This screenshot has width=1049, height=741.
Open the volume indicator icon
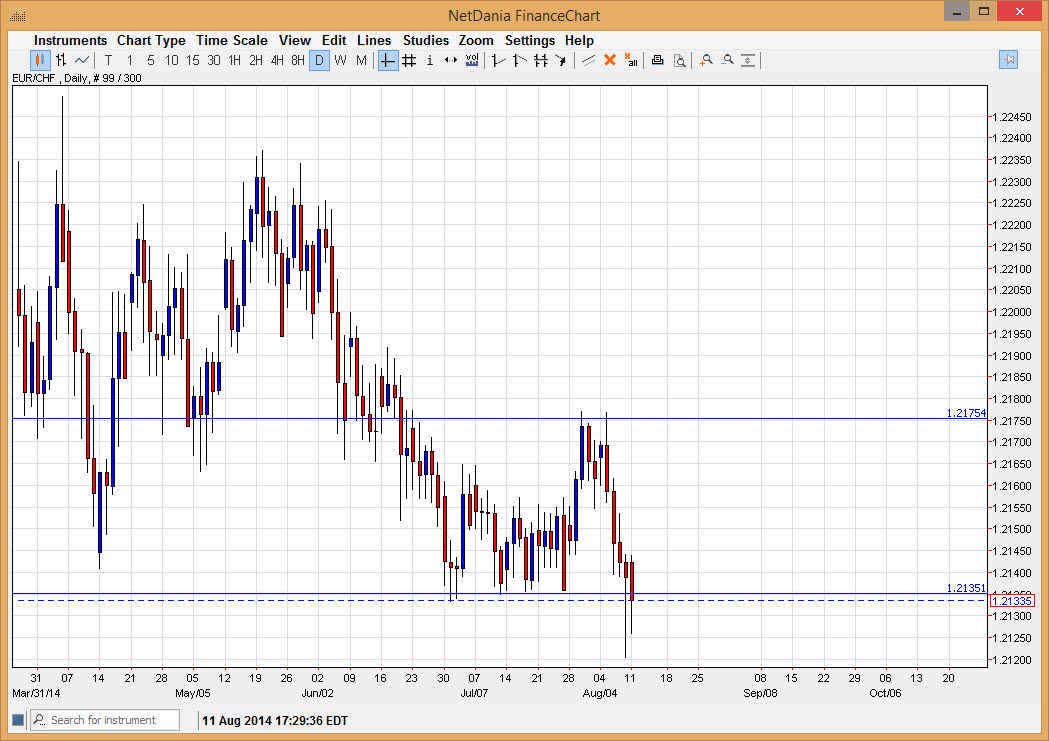471,60
